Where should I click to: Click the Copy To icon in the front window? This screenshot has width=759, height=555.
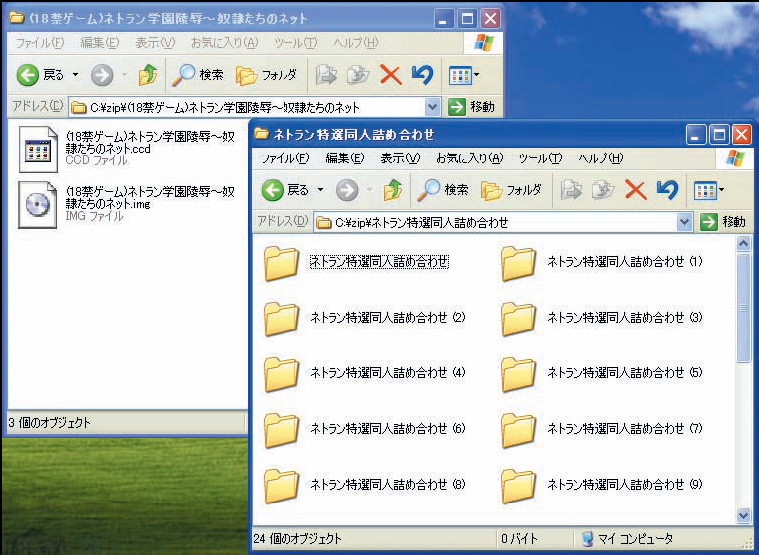603,190
